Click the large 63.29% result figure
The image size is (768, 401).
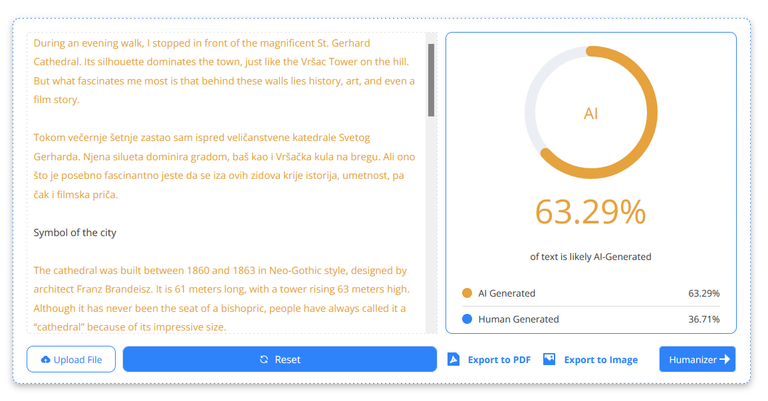(590, 212)
